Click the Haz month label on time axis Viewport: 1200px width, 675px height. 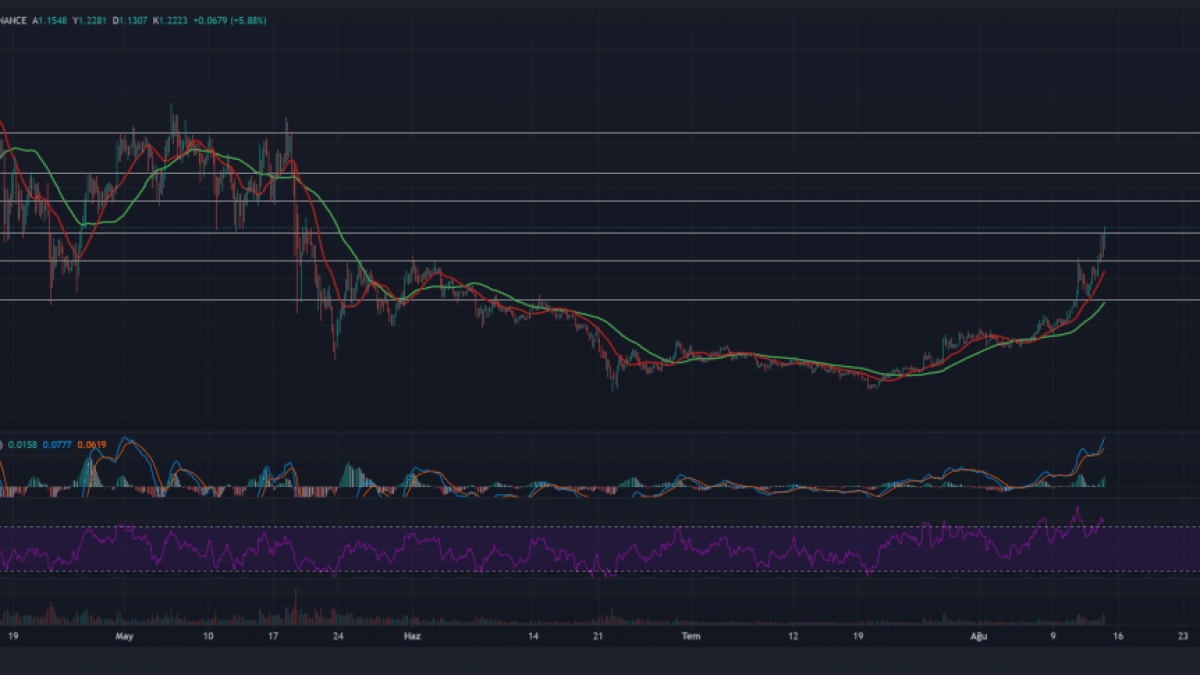(410, 635)
